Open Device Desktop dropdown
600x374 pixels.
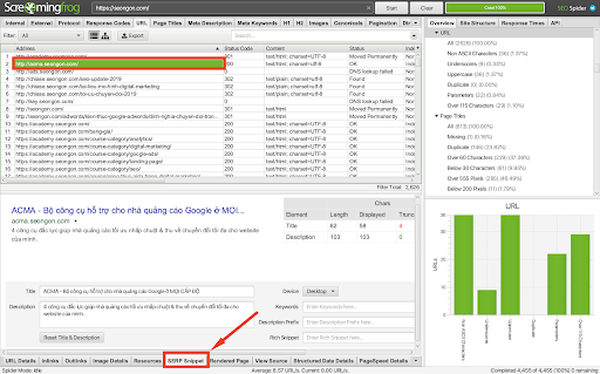click(320, 291)
